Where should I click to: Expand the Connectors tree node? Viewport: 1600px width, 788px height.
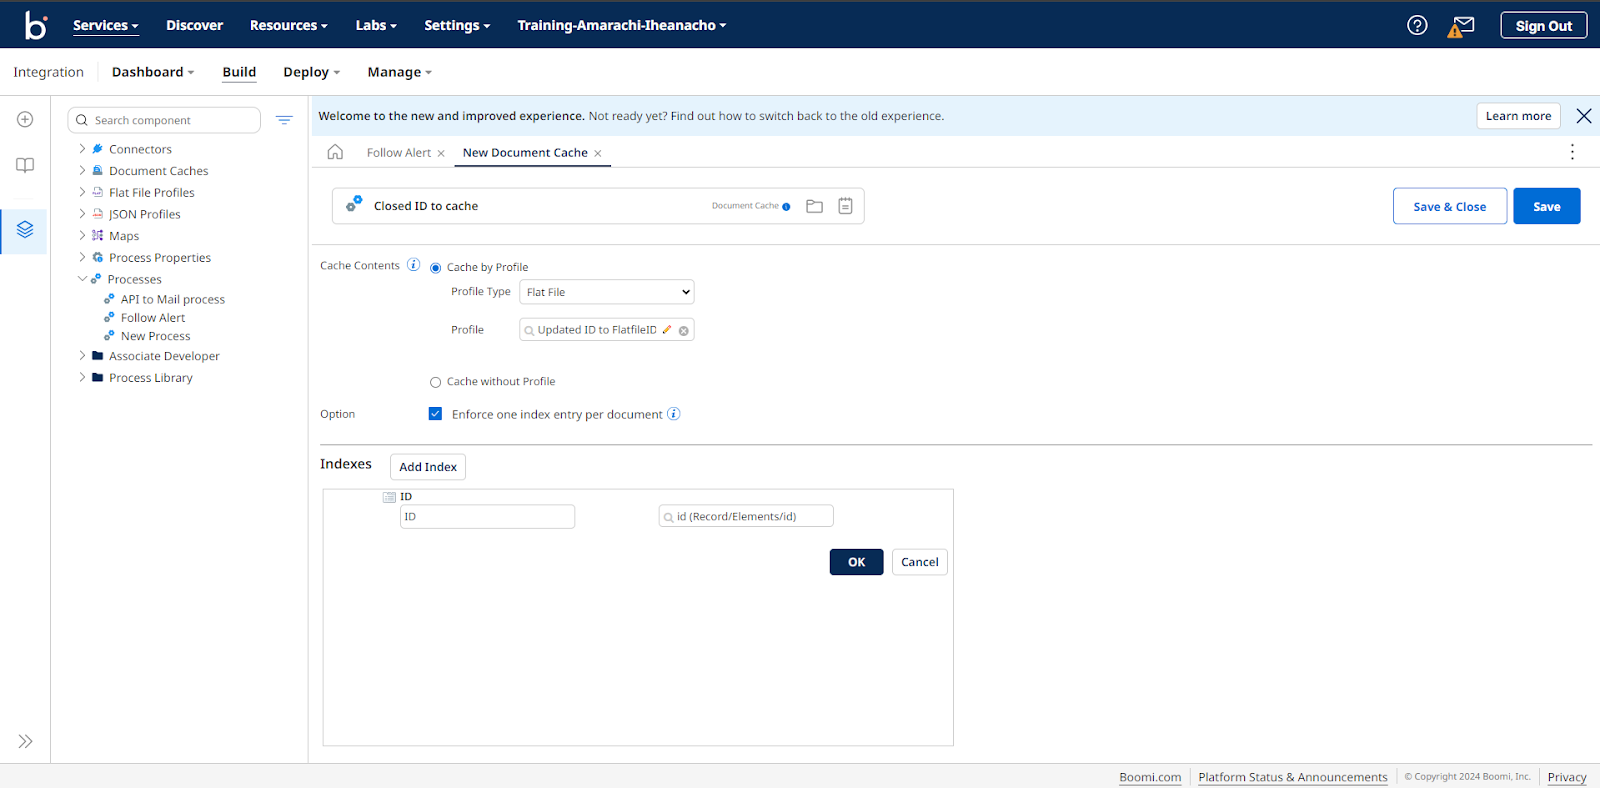point(82,149)
